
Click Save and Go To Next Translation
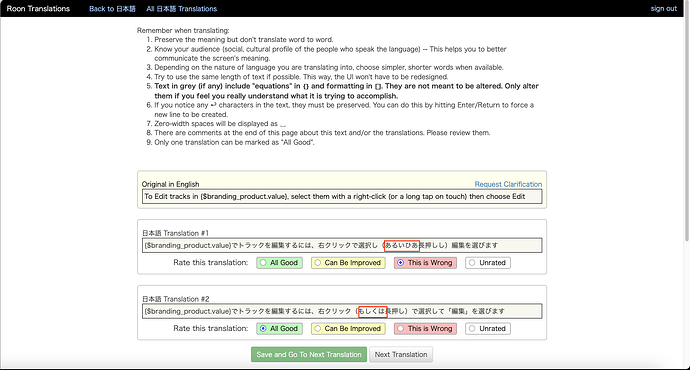click(309, 355)
